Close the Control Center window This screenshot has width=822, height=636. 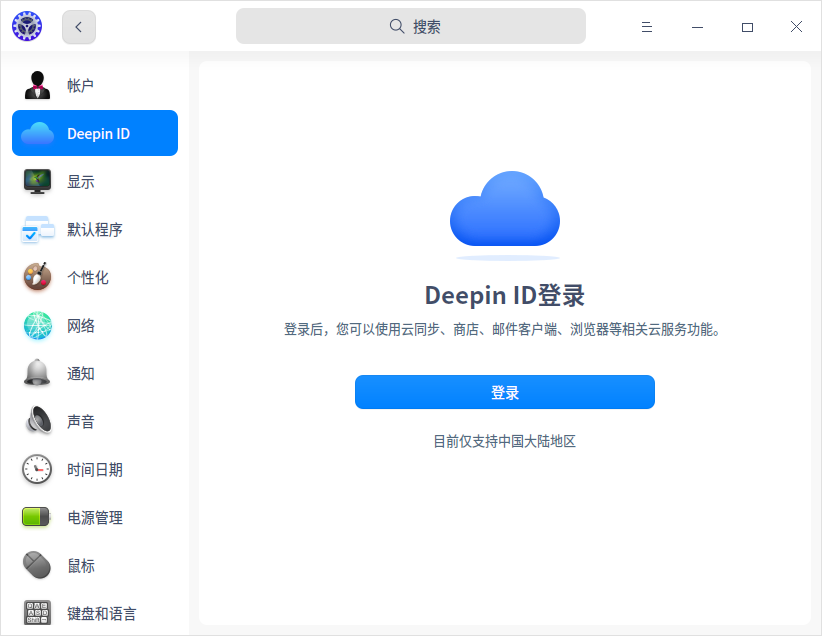[796, 27]
